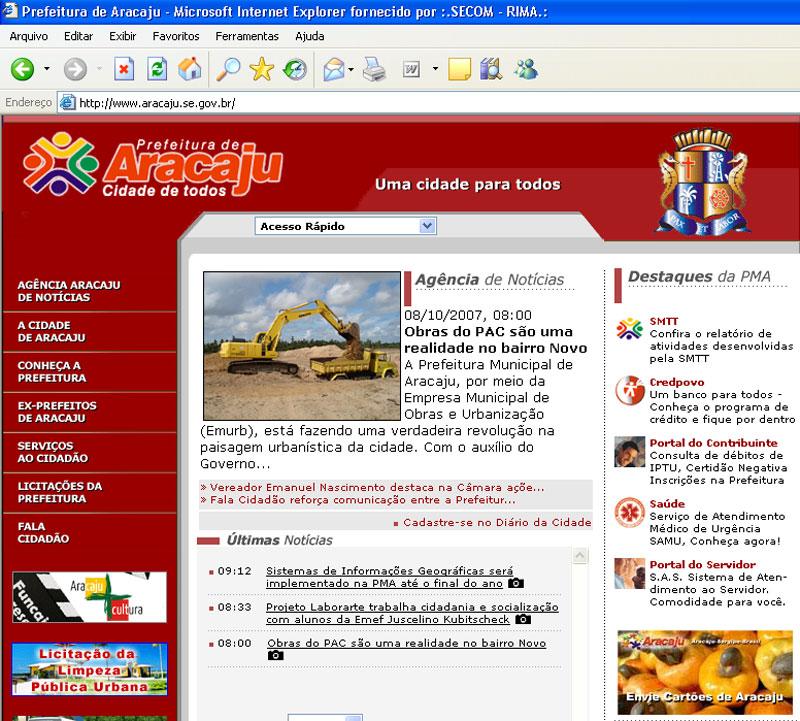Open the Ferramentas menu
This screenshot has height=721, width=800.
(x=246, y=36)
